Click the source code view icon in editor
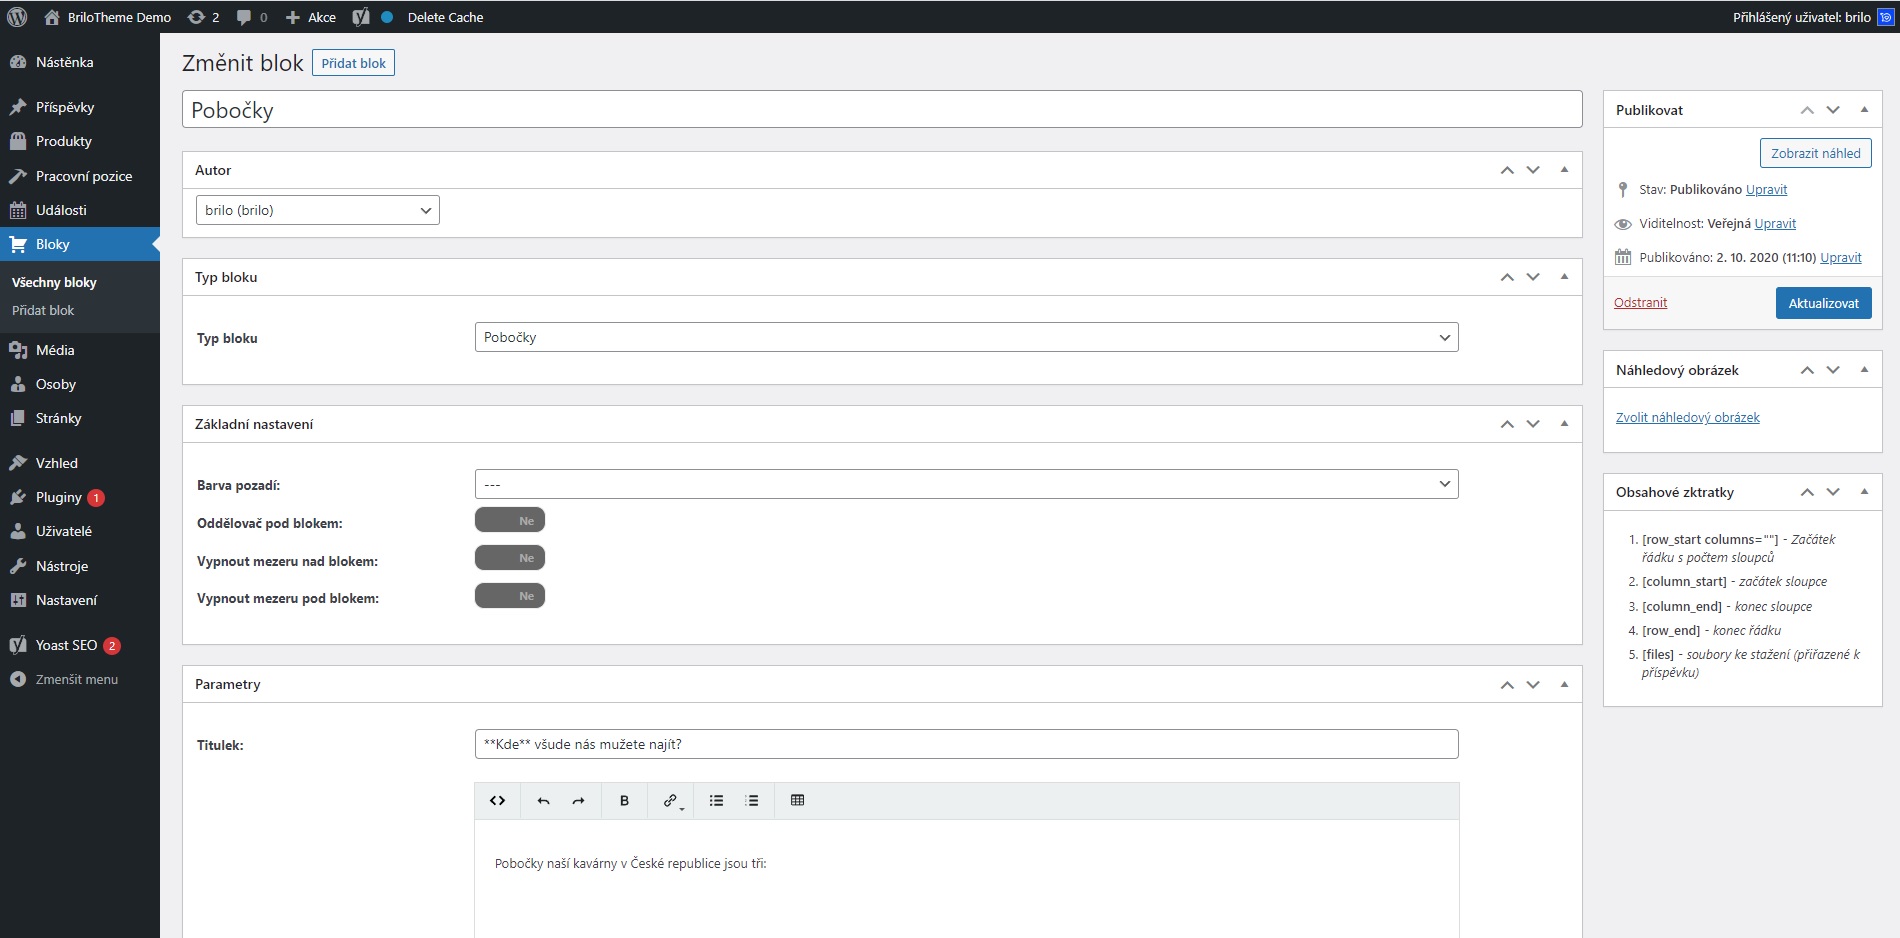The height and width of the screenshot is (938, 1900). (x=497, y=801)
